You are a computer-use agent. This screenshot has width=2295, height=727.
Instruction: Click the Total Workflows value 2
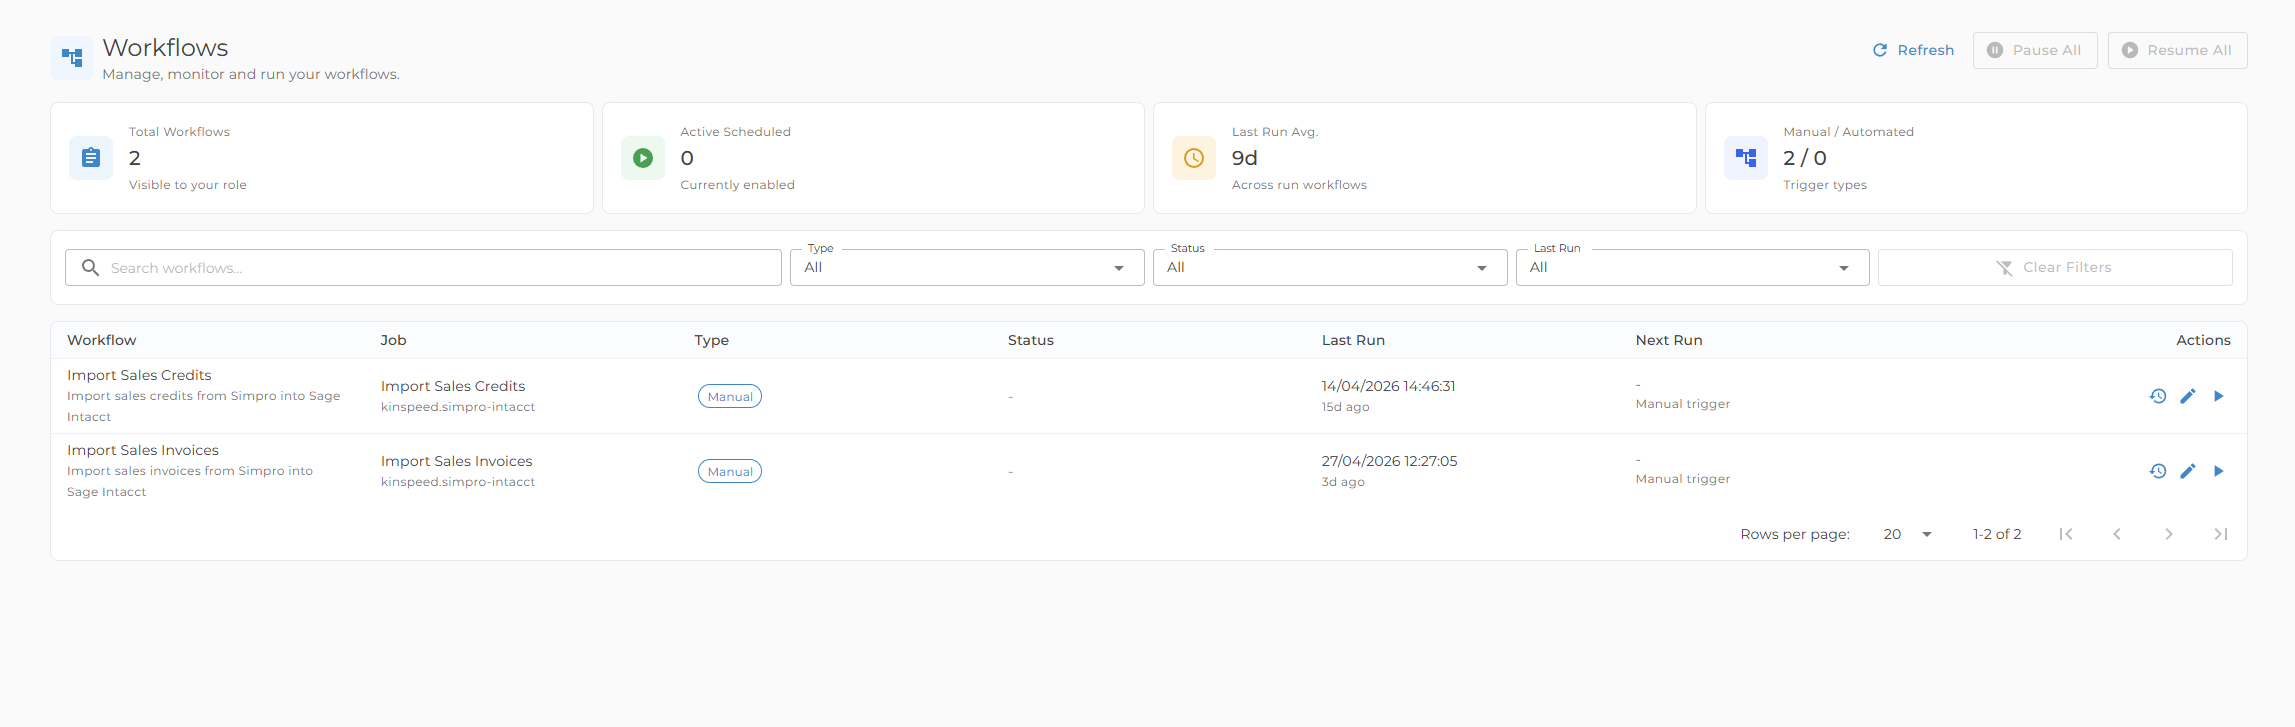(135, 158)
